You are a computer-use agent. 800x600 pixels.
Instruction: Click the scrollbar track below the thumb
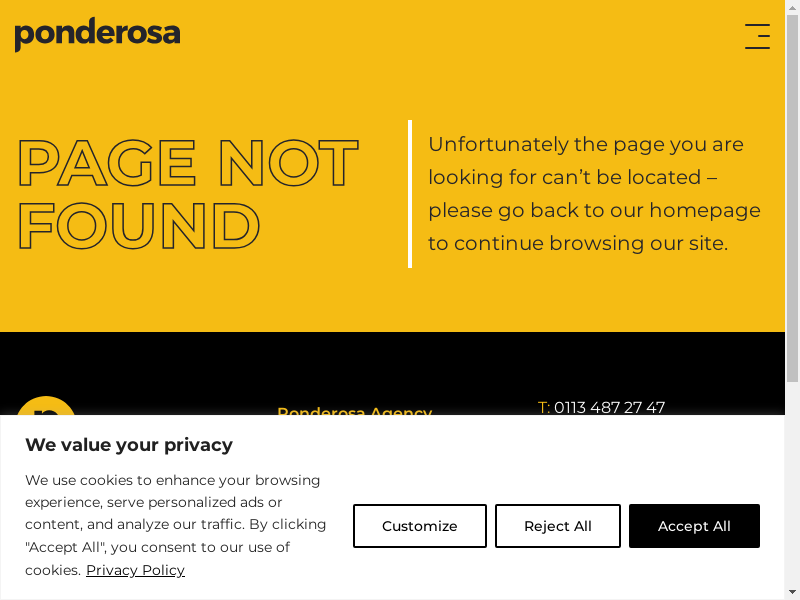792,480
